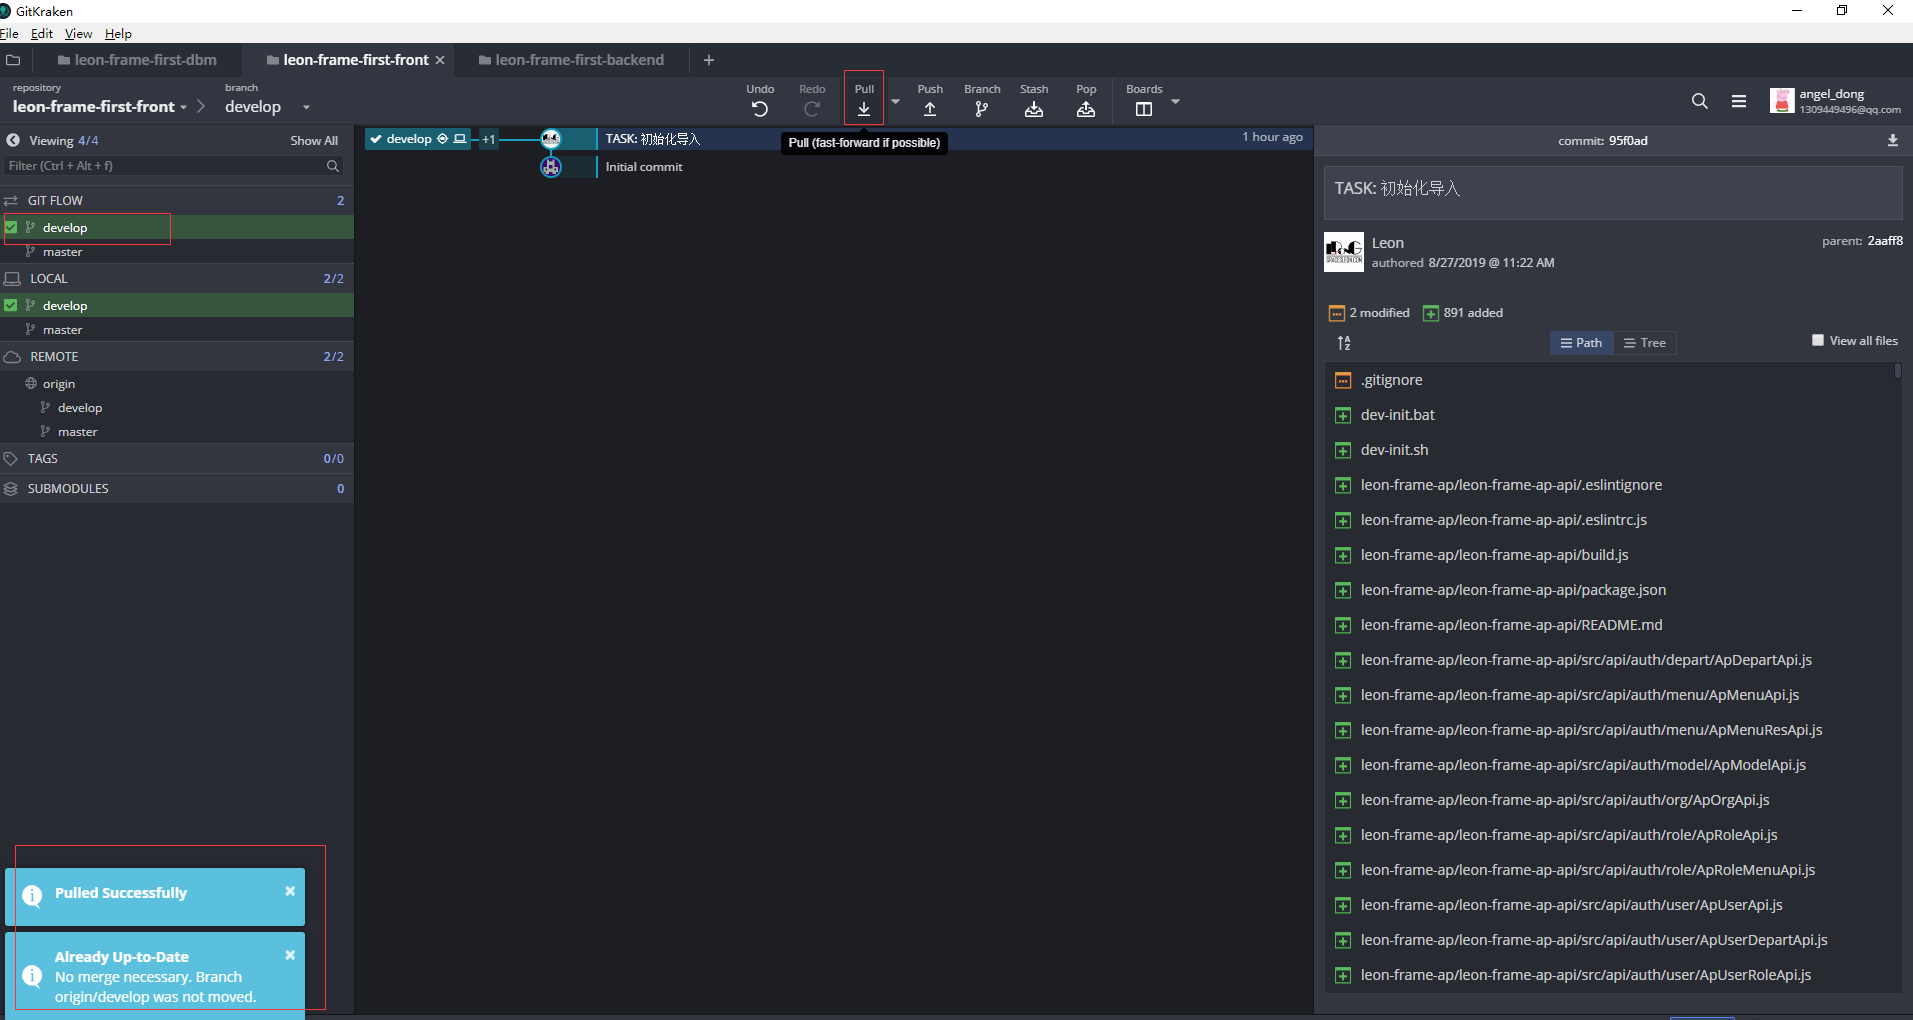
Task: Open the search magnifier icon
Action: [1699, 101]
